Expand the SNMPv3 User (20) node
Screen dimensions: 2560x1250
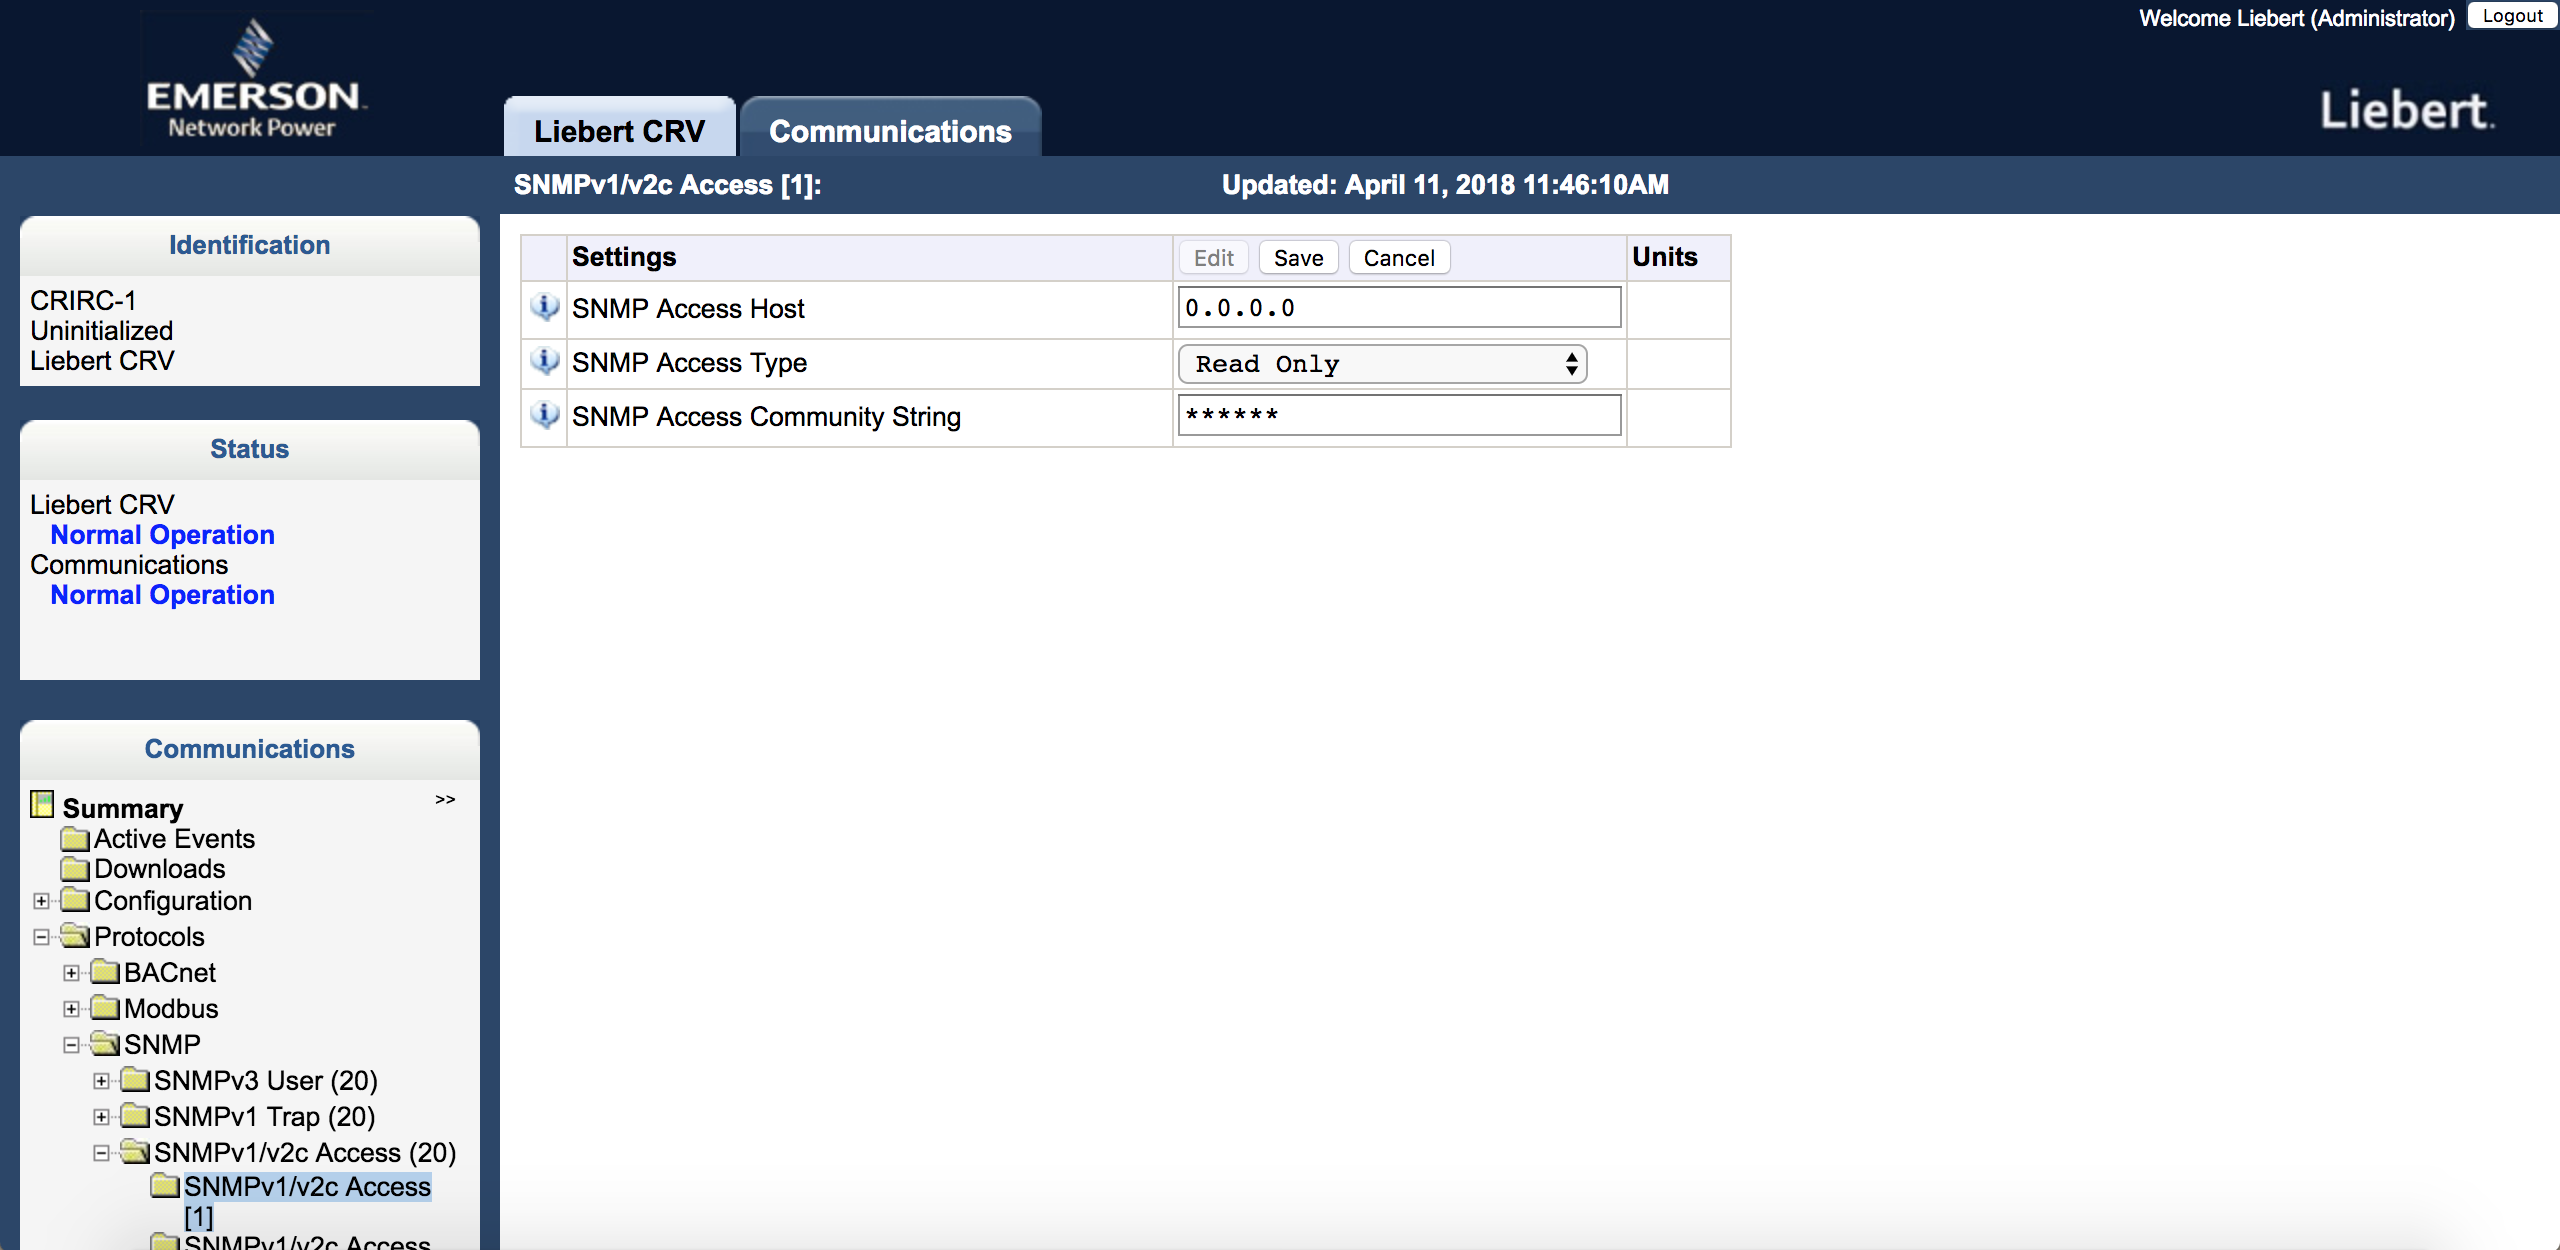(x=102, y=1081)
